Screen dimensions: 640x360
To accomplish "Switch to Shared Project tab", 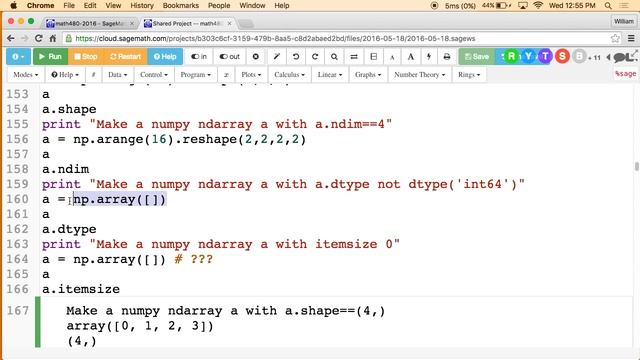I will click(x=188, y=24).
